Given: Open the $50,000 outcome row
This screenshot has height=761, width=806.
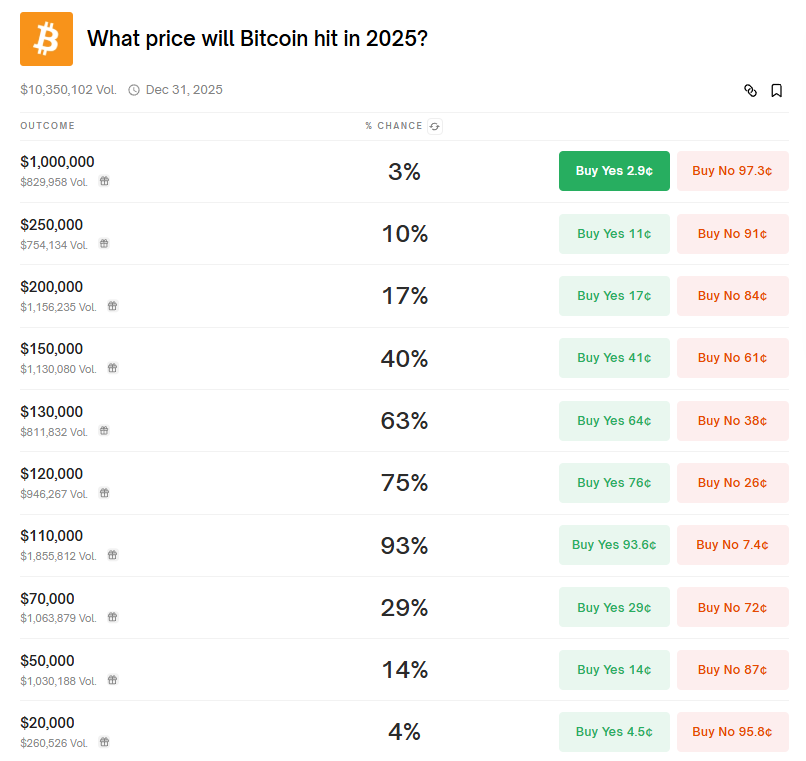Looking at the screenshot, I should coord(47,661).
